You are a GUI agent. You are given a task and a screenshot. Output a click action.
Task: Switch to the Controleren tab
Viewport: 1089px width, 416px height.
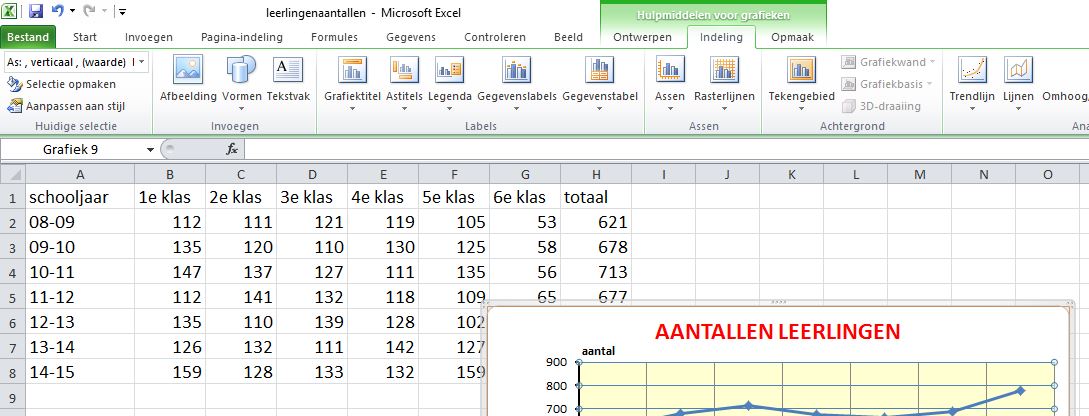tap(494, 38)
